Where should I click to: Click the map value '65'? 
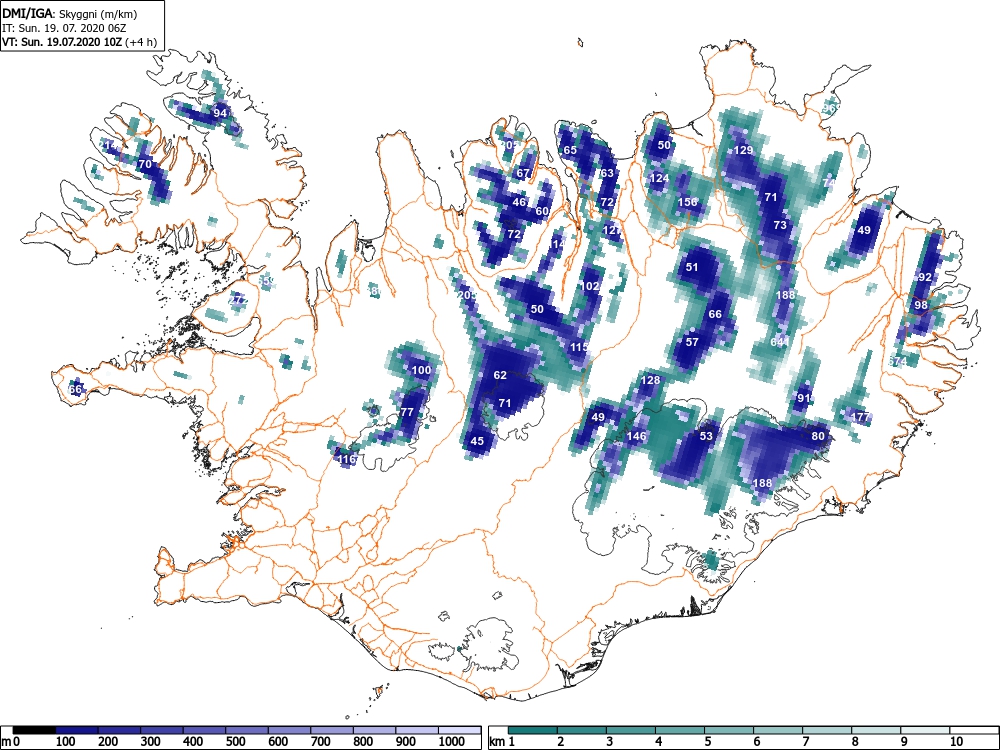(570, 150)
